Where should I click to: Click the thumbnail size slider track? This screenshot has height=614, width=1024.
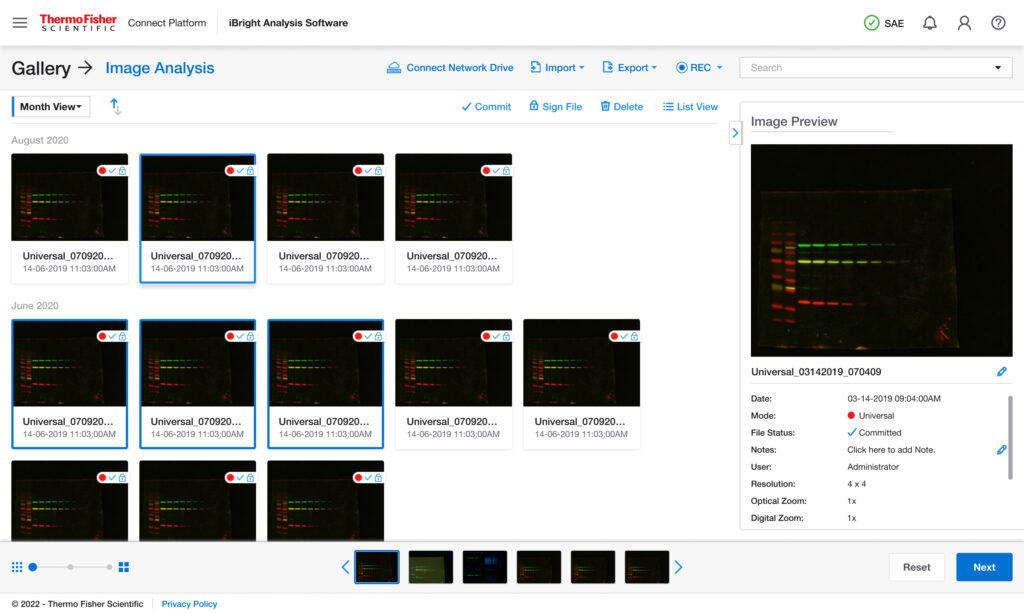[80, 567]
